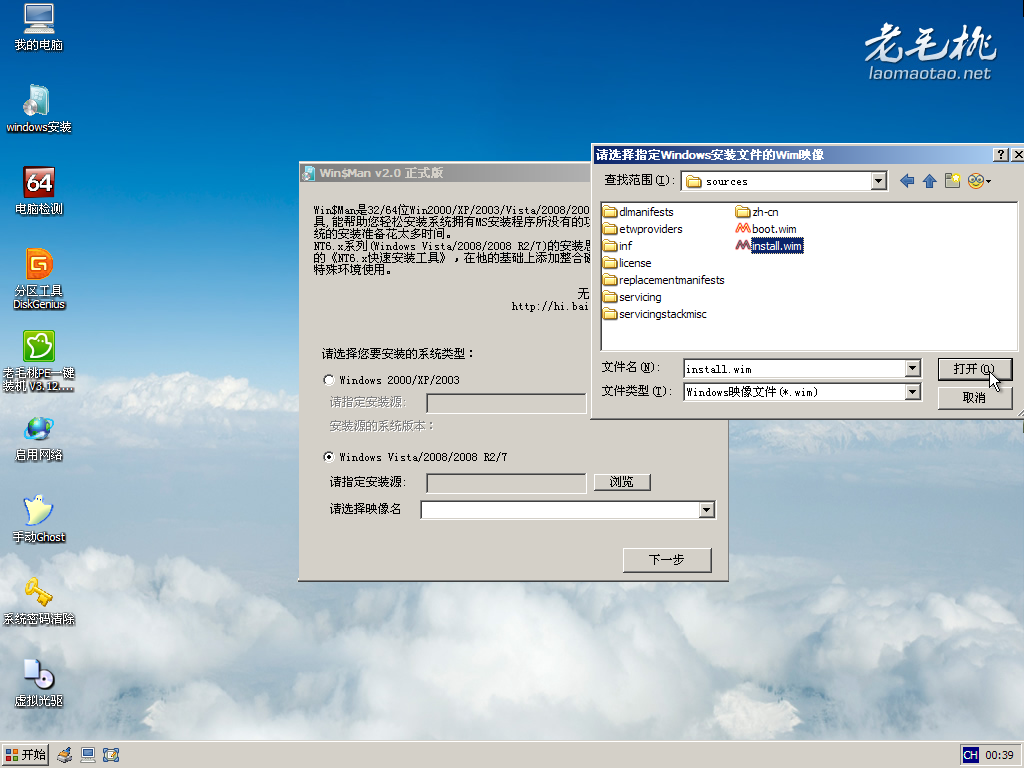Select the dlmanifests folder

coord(638,212)
